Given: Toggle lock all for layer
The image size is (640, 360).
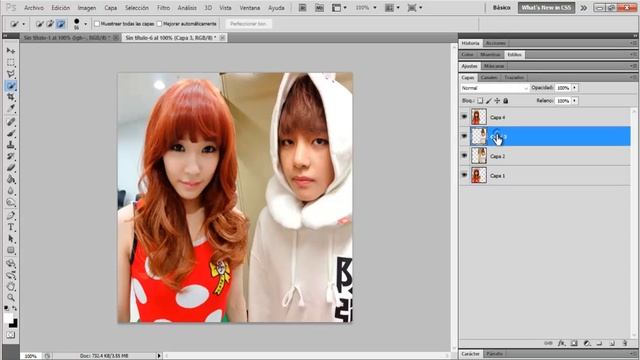Looking at the screenshot, I should pyautogui.click(x=506, y=100).
